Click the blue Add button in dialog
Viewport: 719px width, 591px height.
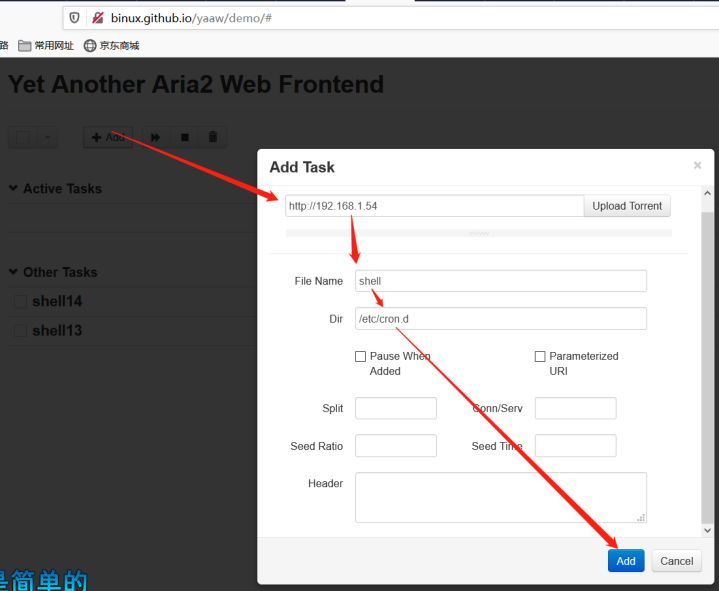(626, 561)
